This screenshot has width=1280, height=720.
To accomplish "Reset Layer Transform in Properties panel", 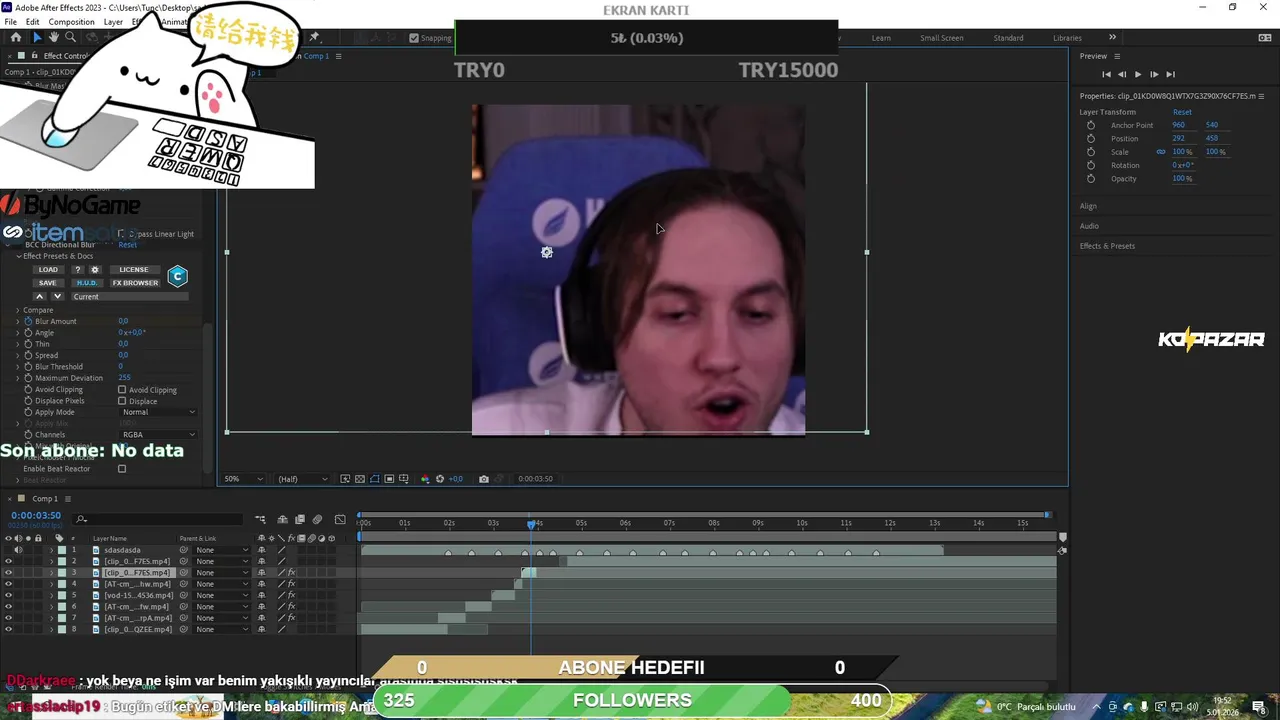I will (x=1182, y=112).
